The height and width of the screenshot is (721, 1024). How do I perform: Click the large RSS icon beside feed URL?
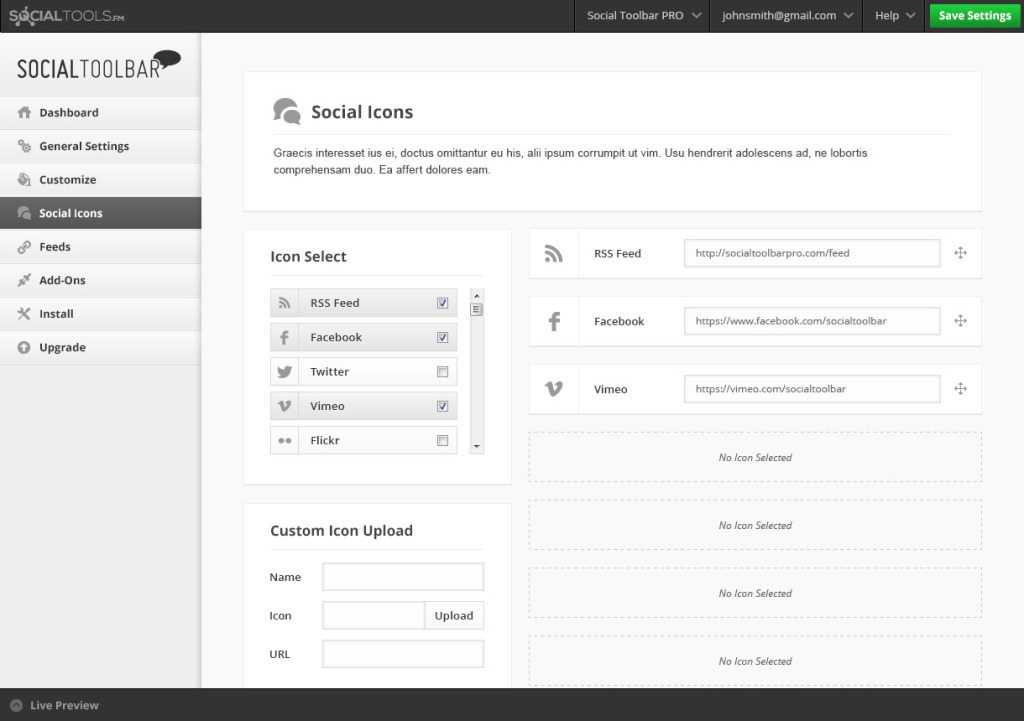tap(553, 253)
